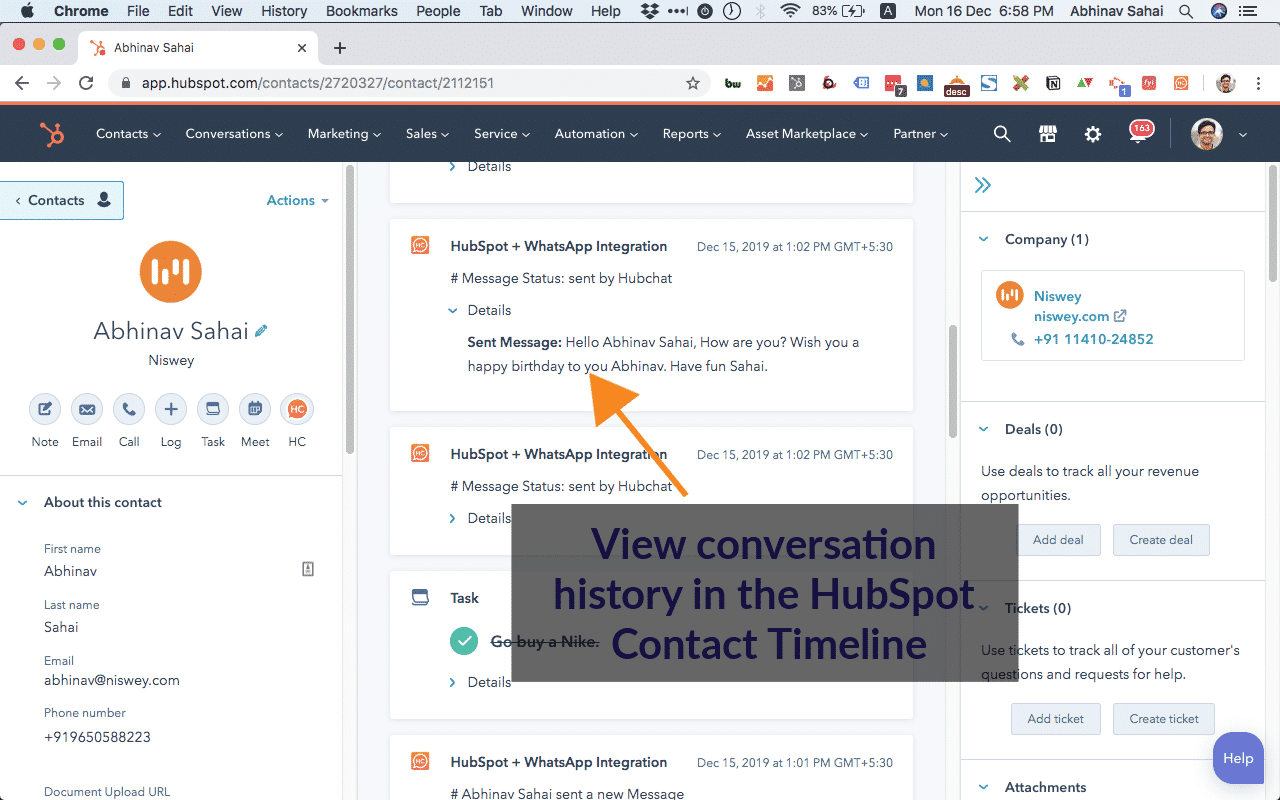The image size is (1280, 800).
Task: Collapse the Tickets (0) section
Action: [x=983, y=608]
